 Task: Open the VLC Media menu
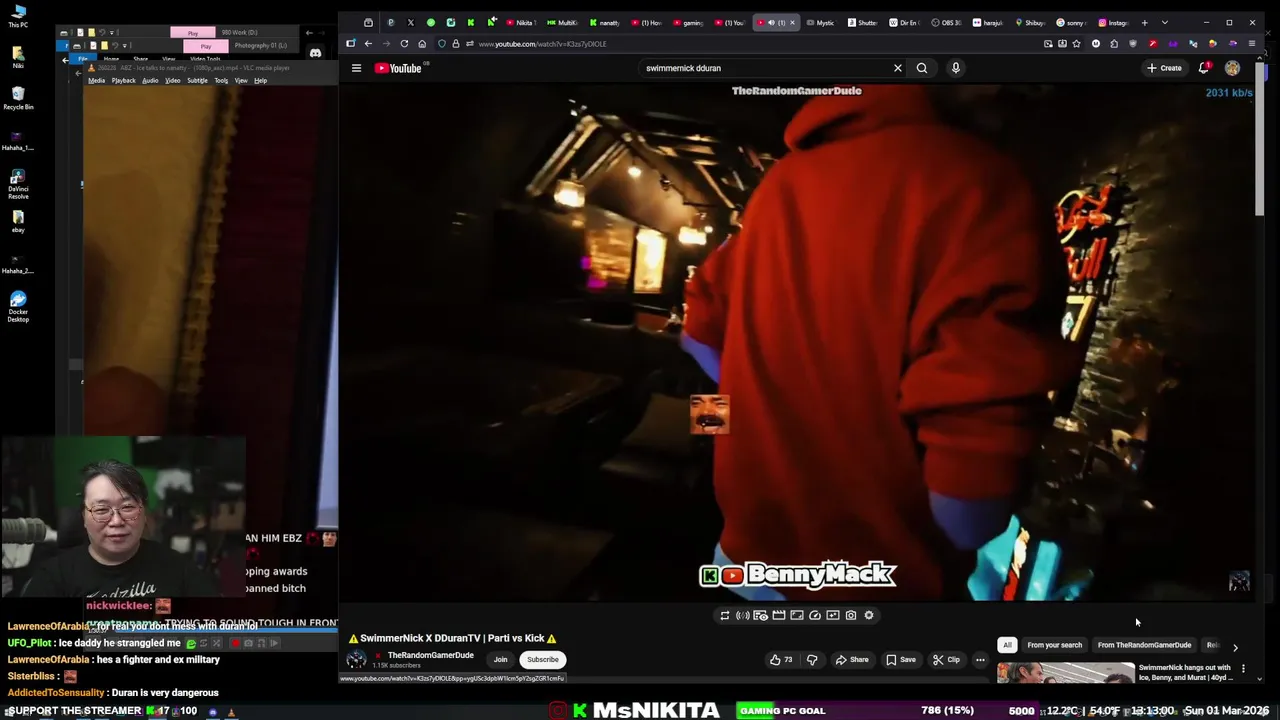[x=96, y=80]
